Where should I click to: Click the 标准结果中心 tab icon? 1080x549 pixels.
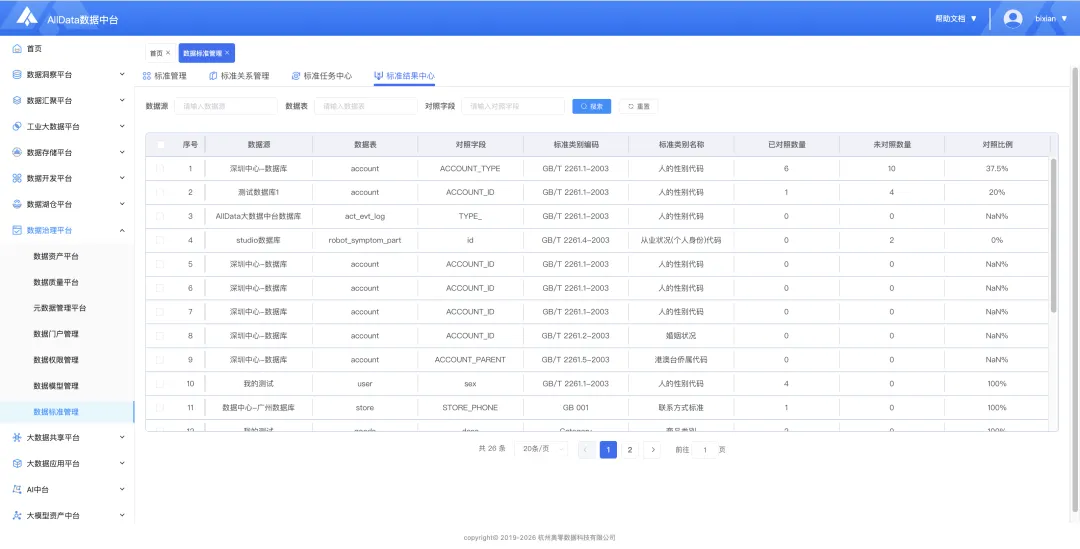coord(378,76)
